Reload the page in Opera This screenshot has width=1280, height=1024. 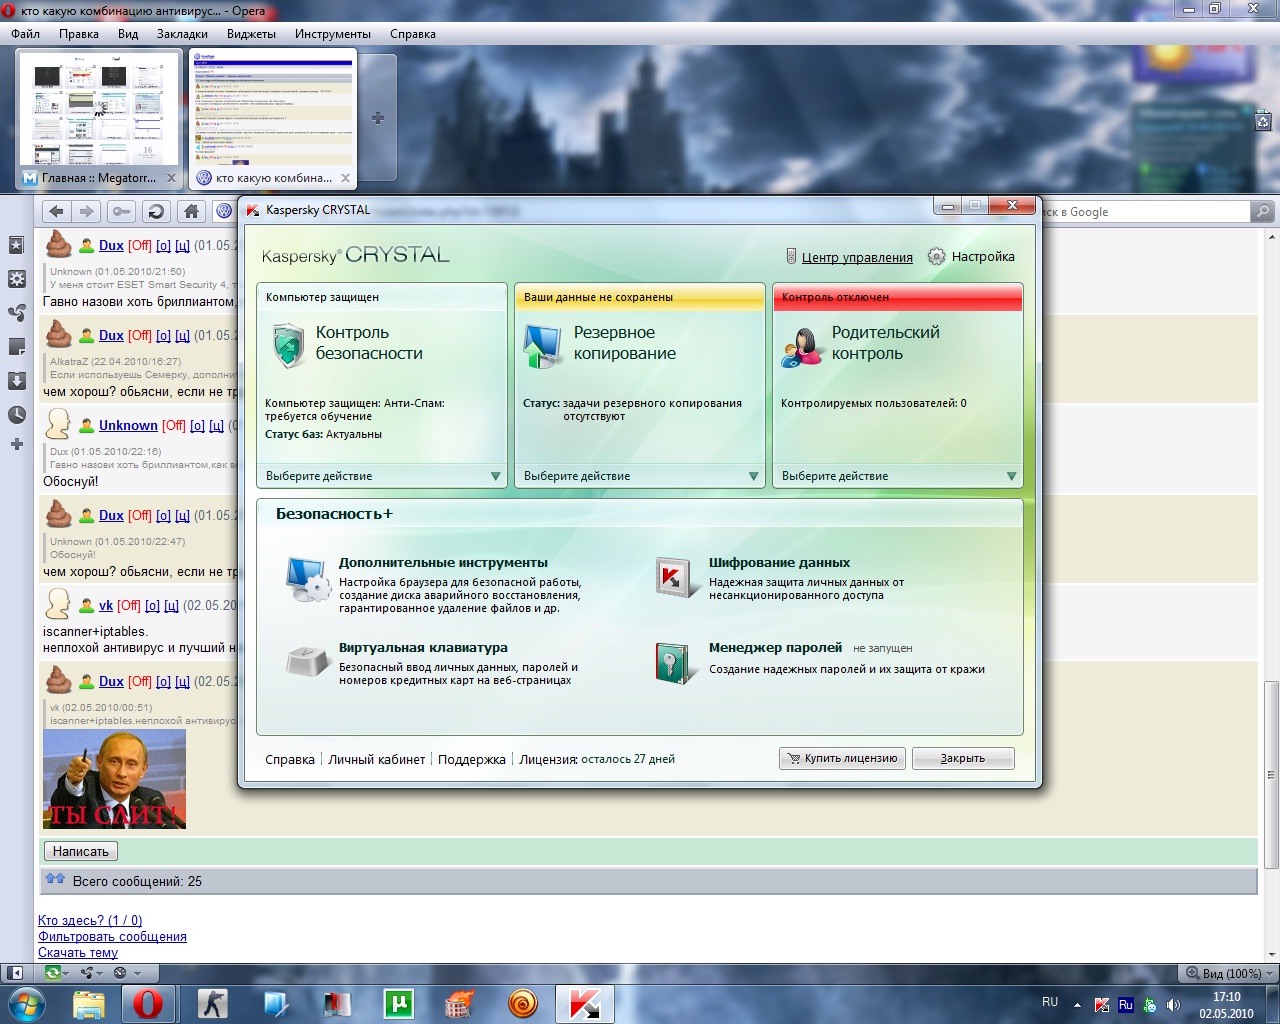point(155,211)
